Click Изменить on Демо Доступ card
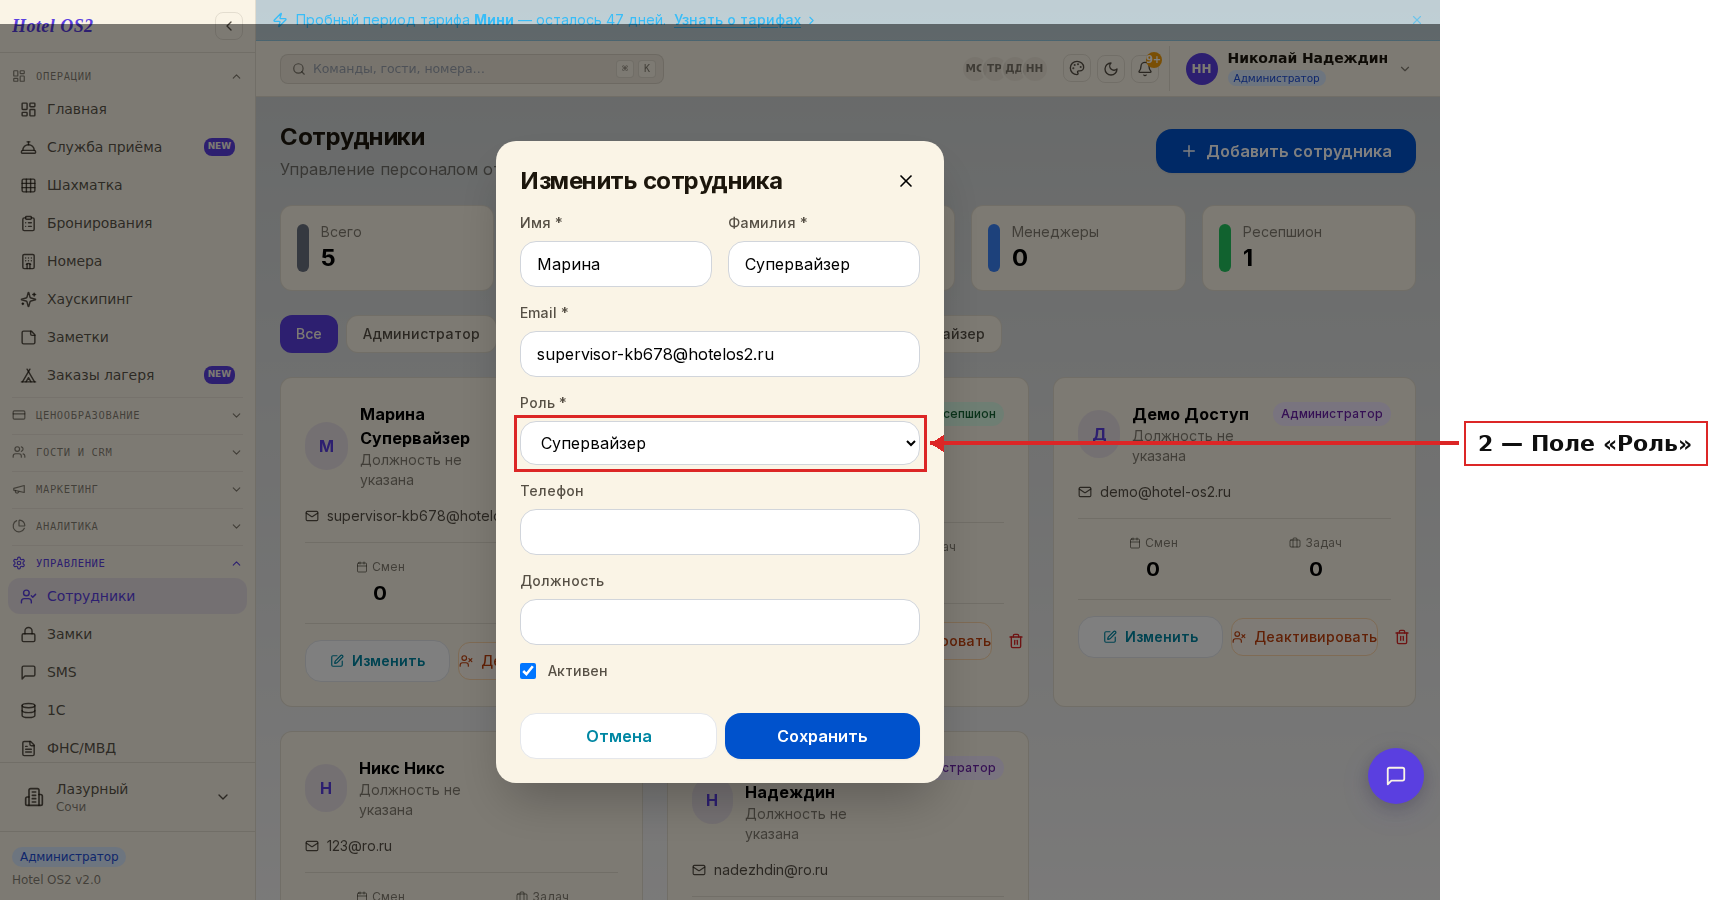Viewport: 1731px width, 900px height. 1151,637
